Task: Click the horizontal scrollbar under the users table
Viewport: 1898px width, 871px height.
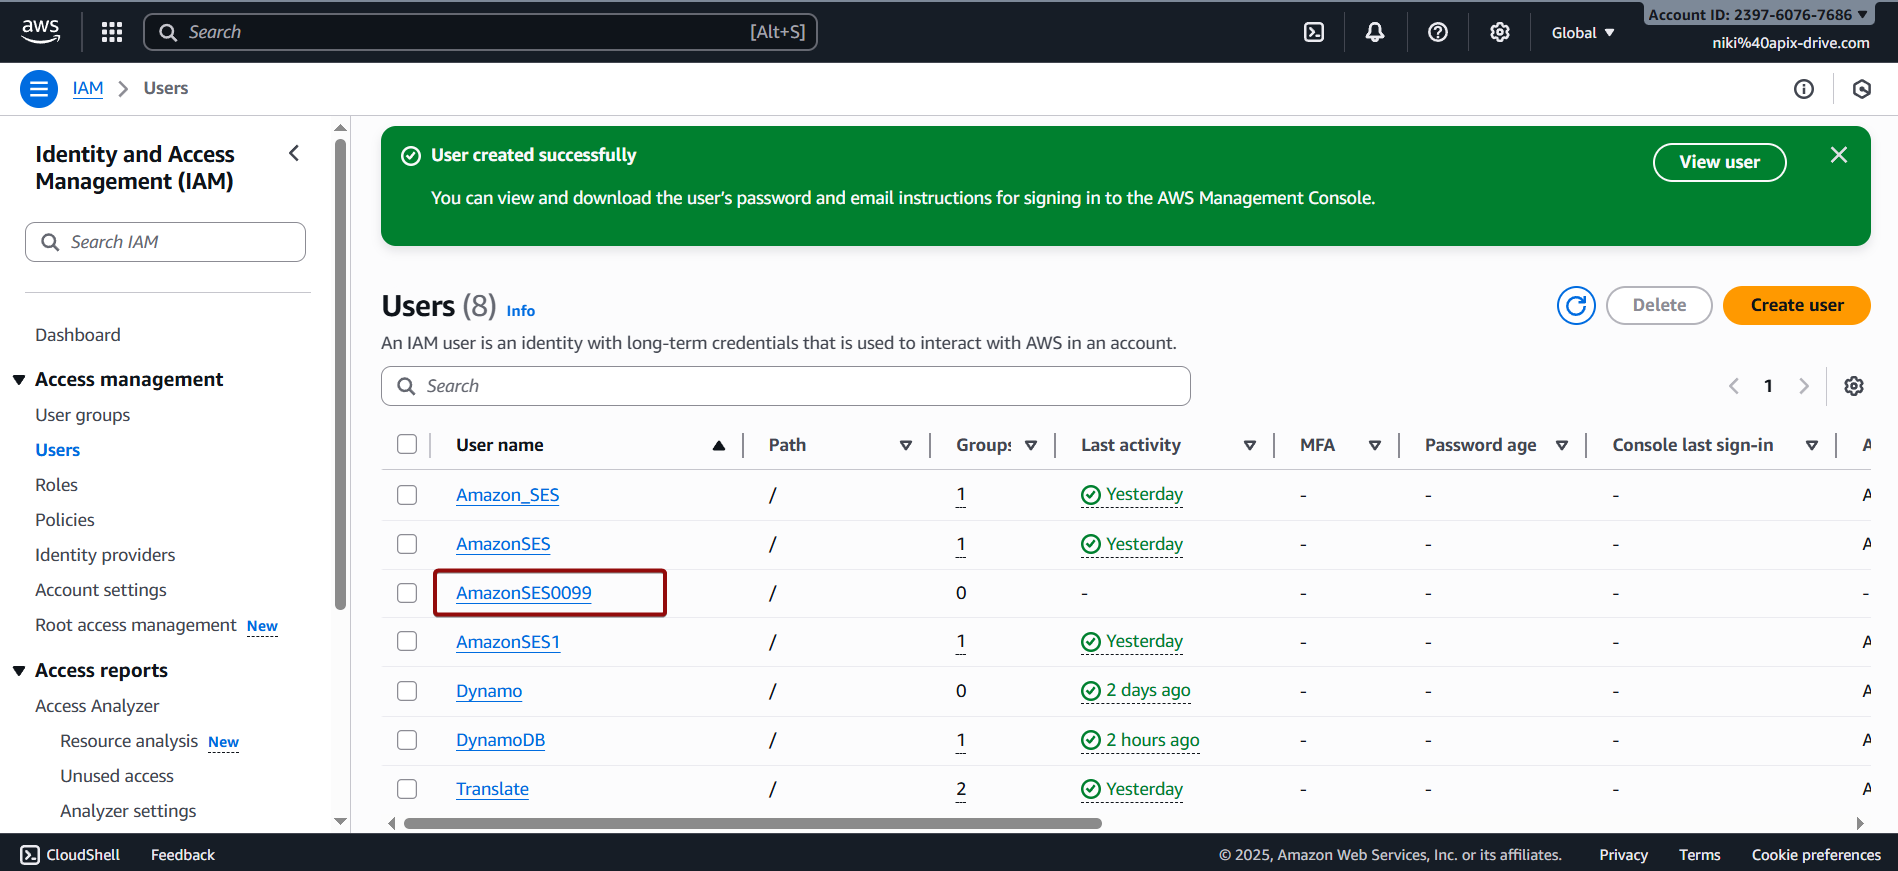Action: point(752,824)
